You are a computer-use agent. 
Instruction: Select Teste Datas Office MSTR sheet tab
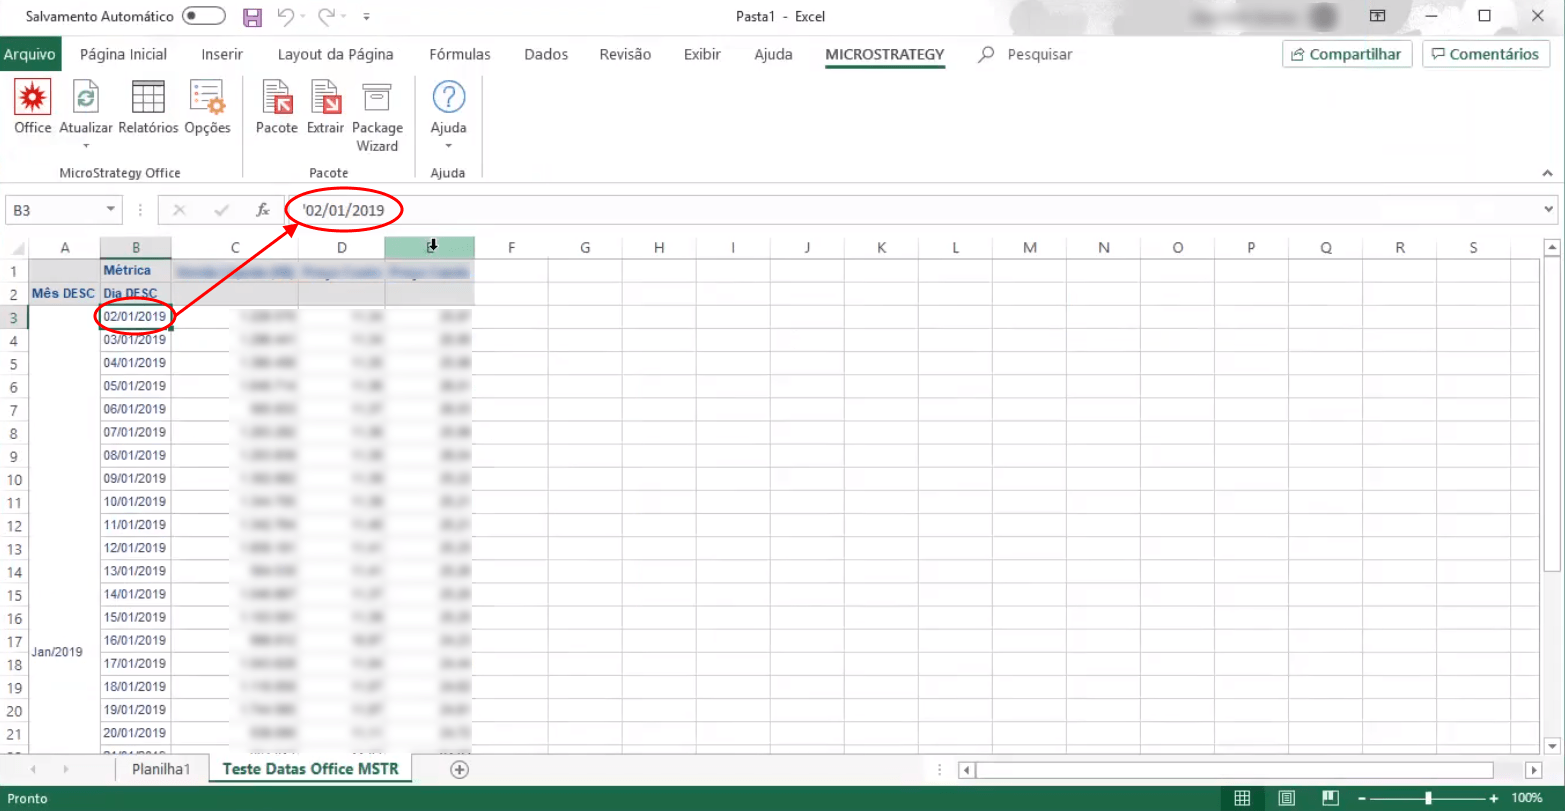[310, 769]
